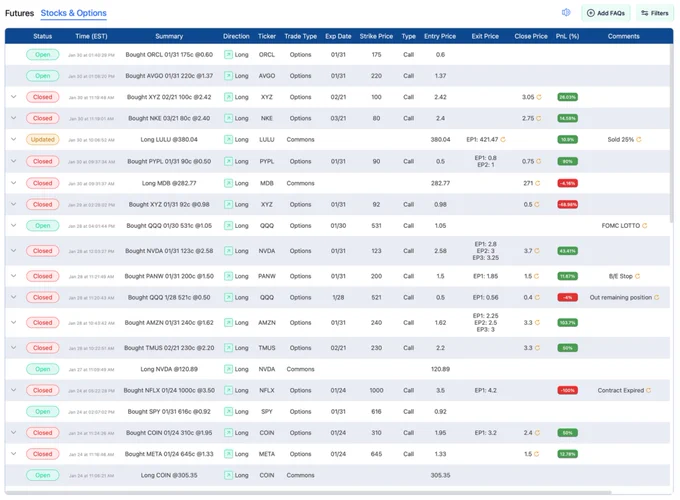The height and width of the screenshot is (500, 680).
Task: Click the long direction icon for PANW
Action: pos(228,276)
